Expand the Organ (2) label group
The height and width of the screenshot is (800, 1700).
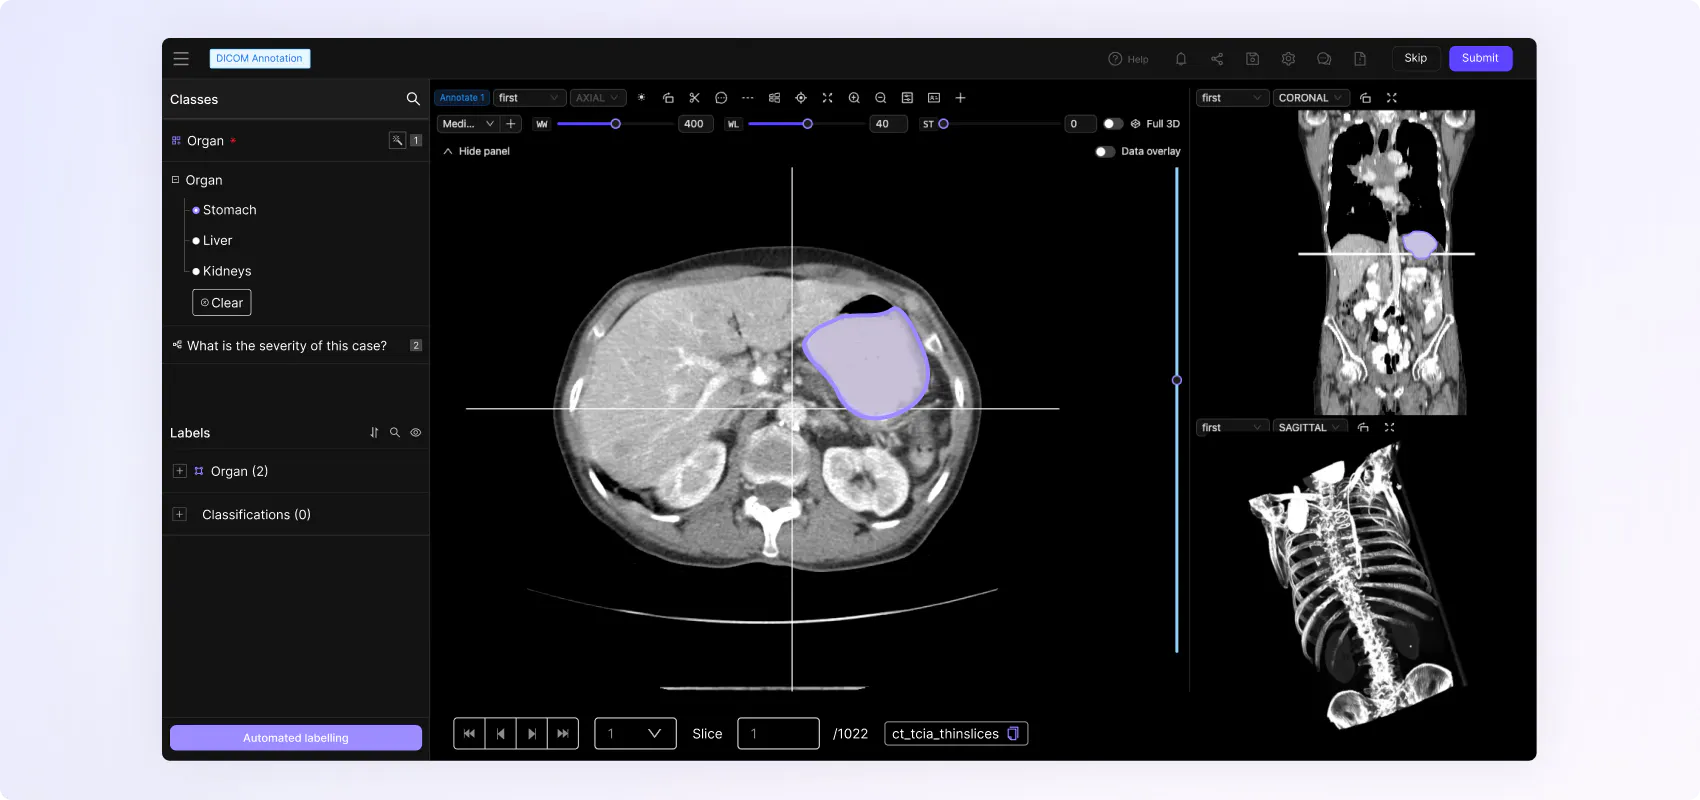coord(180,471)
